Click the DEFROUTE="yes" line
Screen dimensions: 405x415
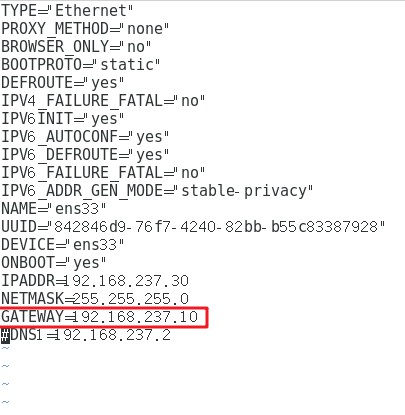click(63, 82)
